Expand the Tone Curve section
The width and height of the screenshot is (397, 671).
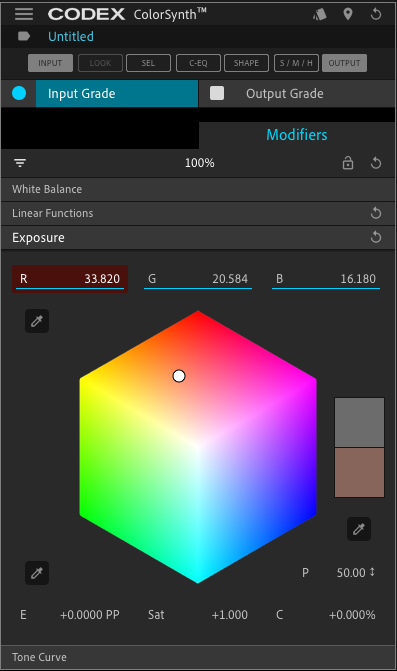click(198, 657)
